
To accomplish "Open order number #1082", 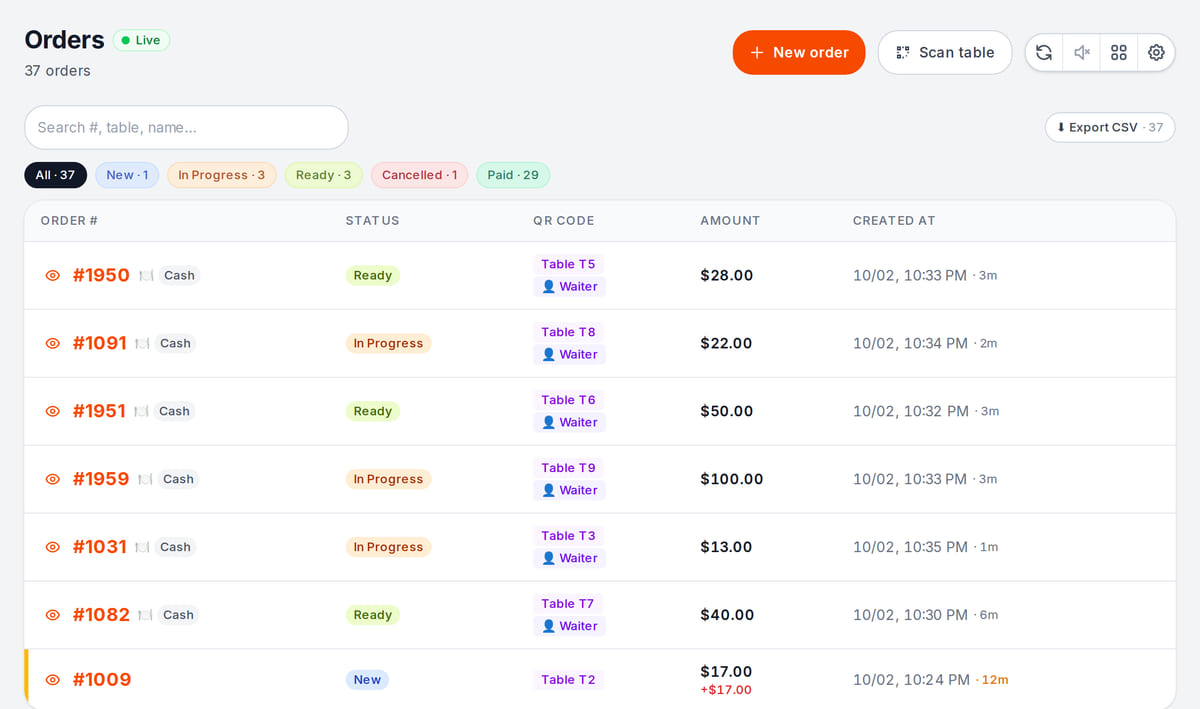I will [101, 615].
